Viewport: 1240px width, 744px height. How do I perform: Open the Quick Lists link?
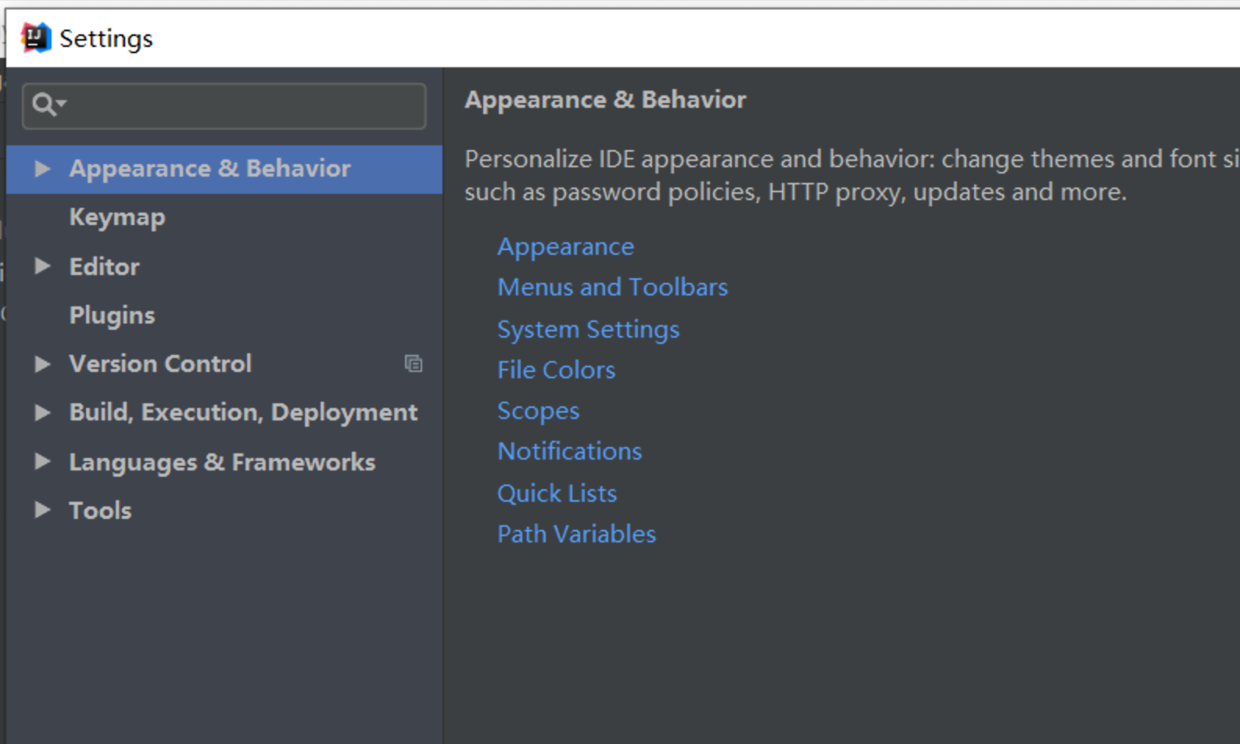point(557,493)
